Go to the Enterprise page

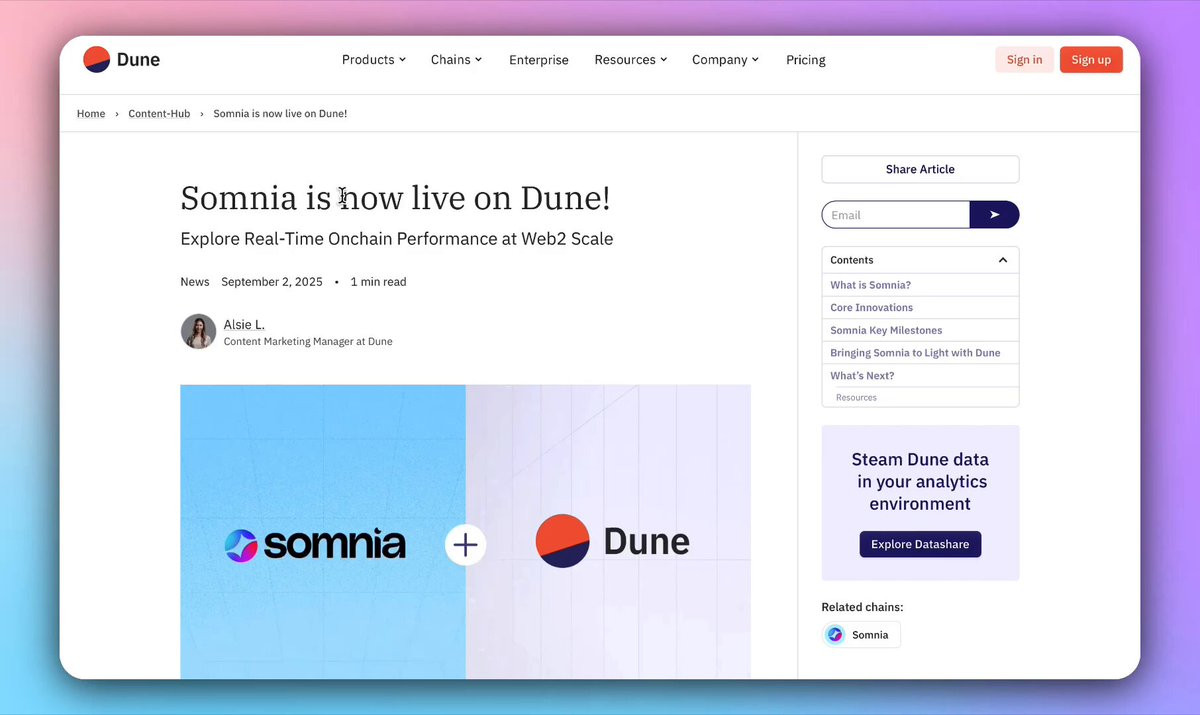tap(539, 60)
